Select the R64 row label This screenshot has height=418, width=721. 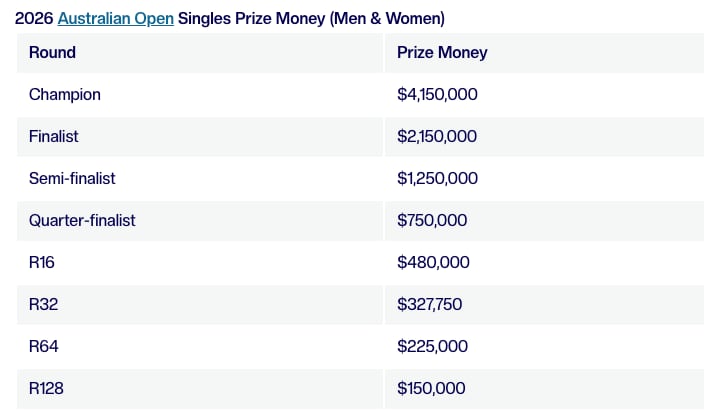coord(44,346)
